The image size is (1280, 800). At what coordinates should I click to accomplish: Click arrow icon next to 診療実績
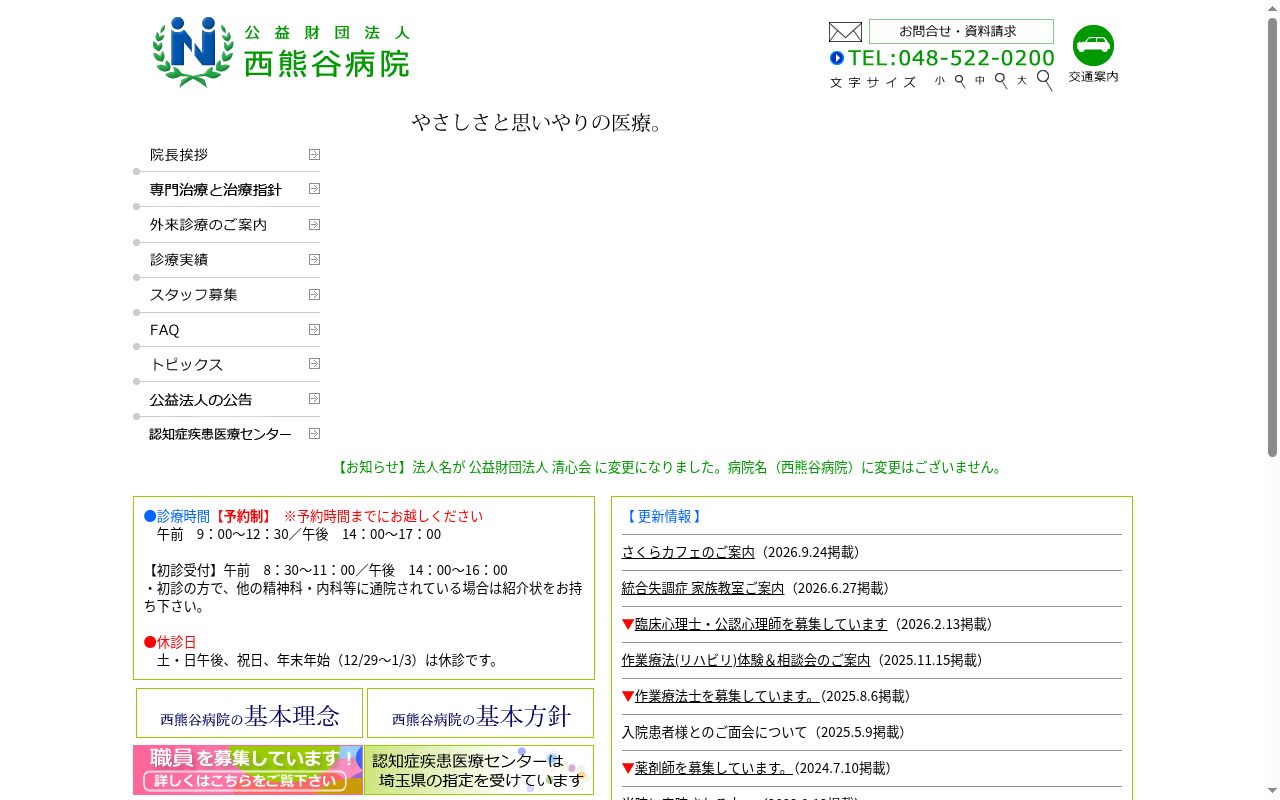click(314, 259)
